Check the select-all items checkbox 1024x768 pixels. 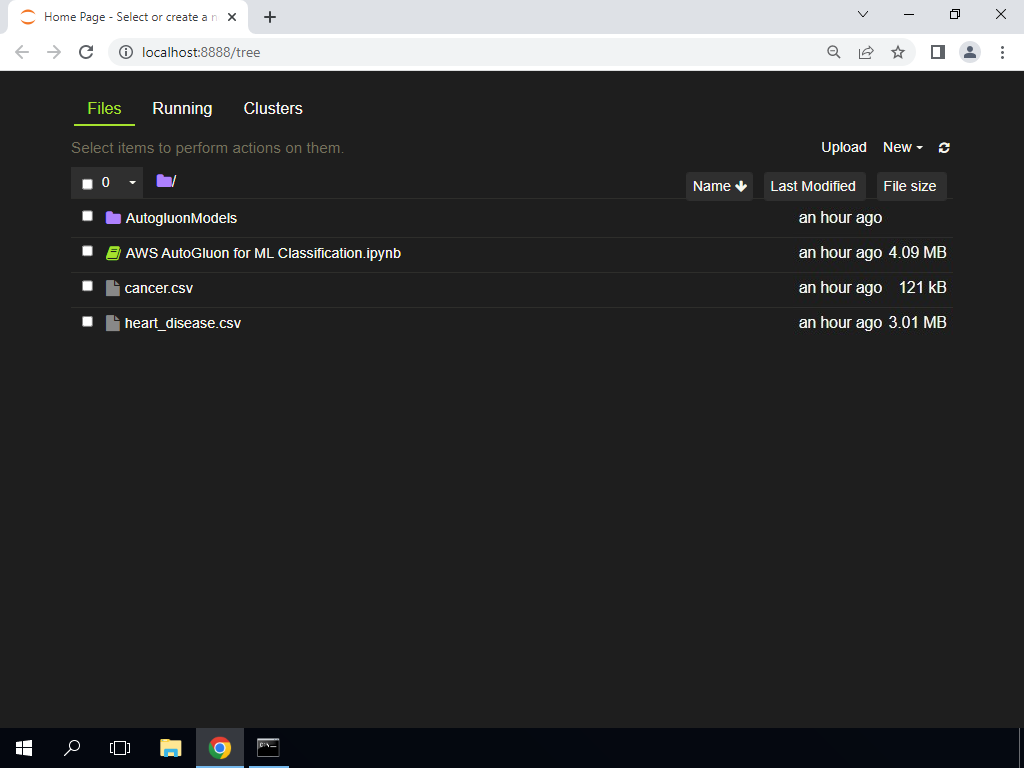pyautogui.click(x=88, y=184)
